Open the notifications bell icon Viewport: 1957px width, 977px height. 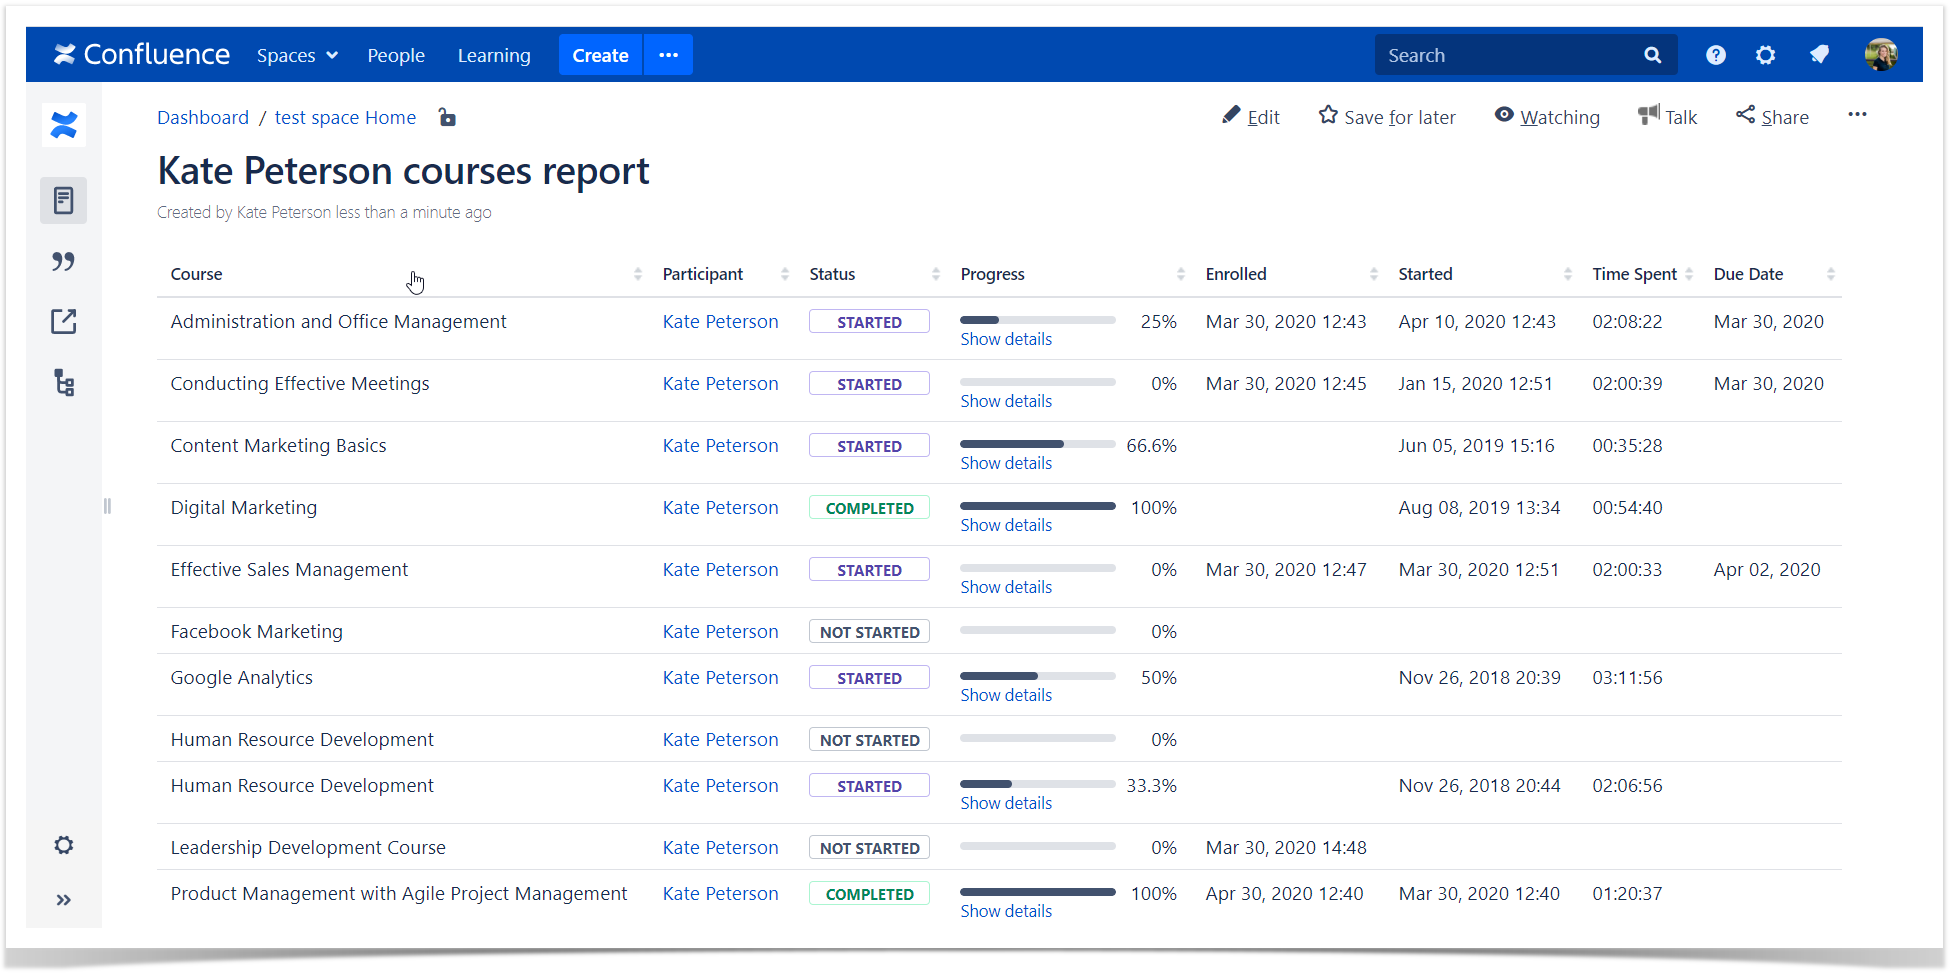1819,55
